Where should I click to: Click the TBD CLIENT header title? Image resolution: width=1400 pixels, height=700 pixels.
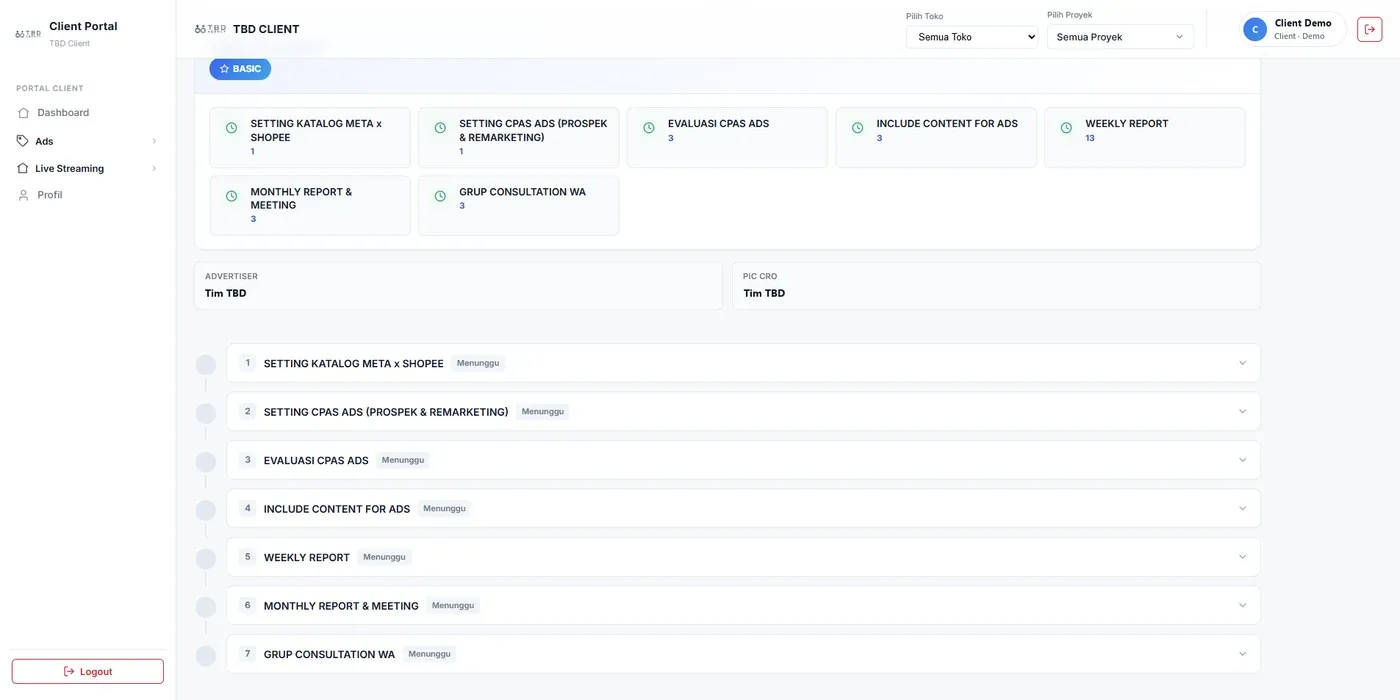[266, 29]
